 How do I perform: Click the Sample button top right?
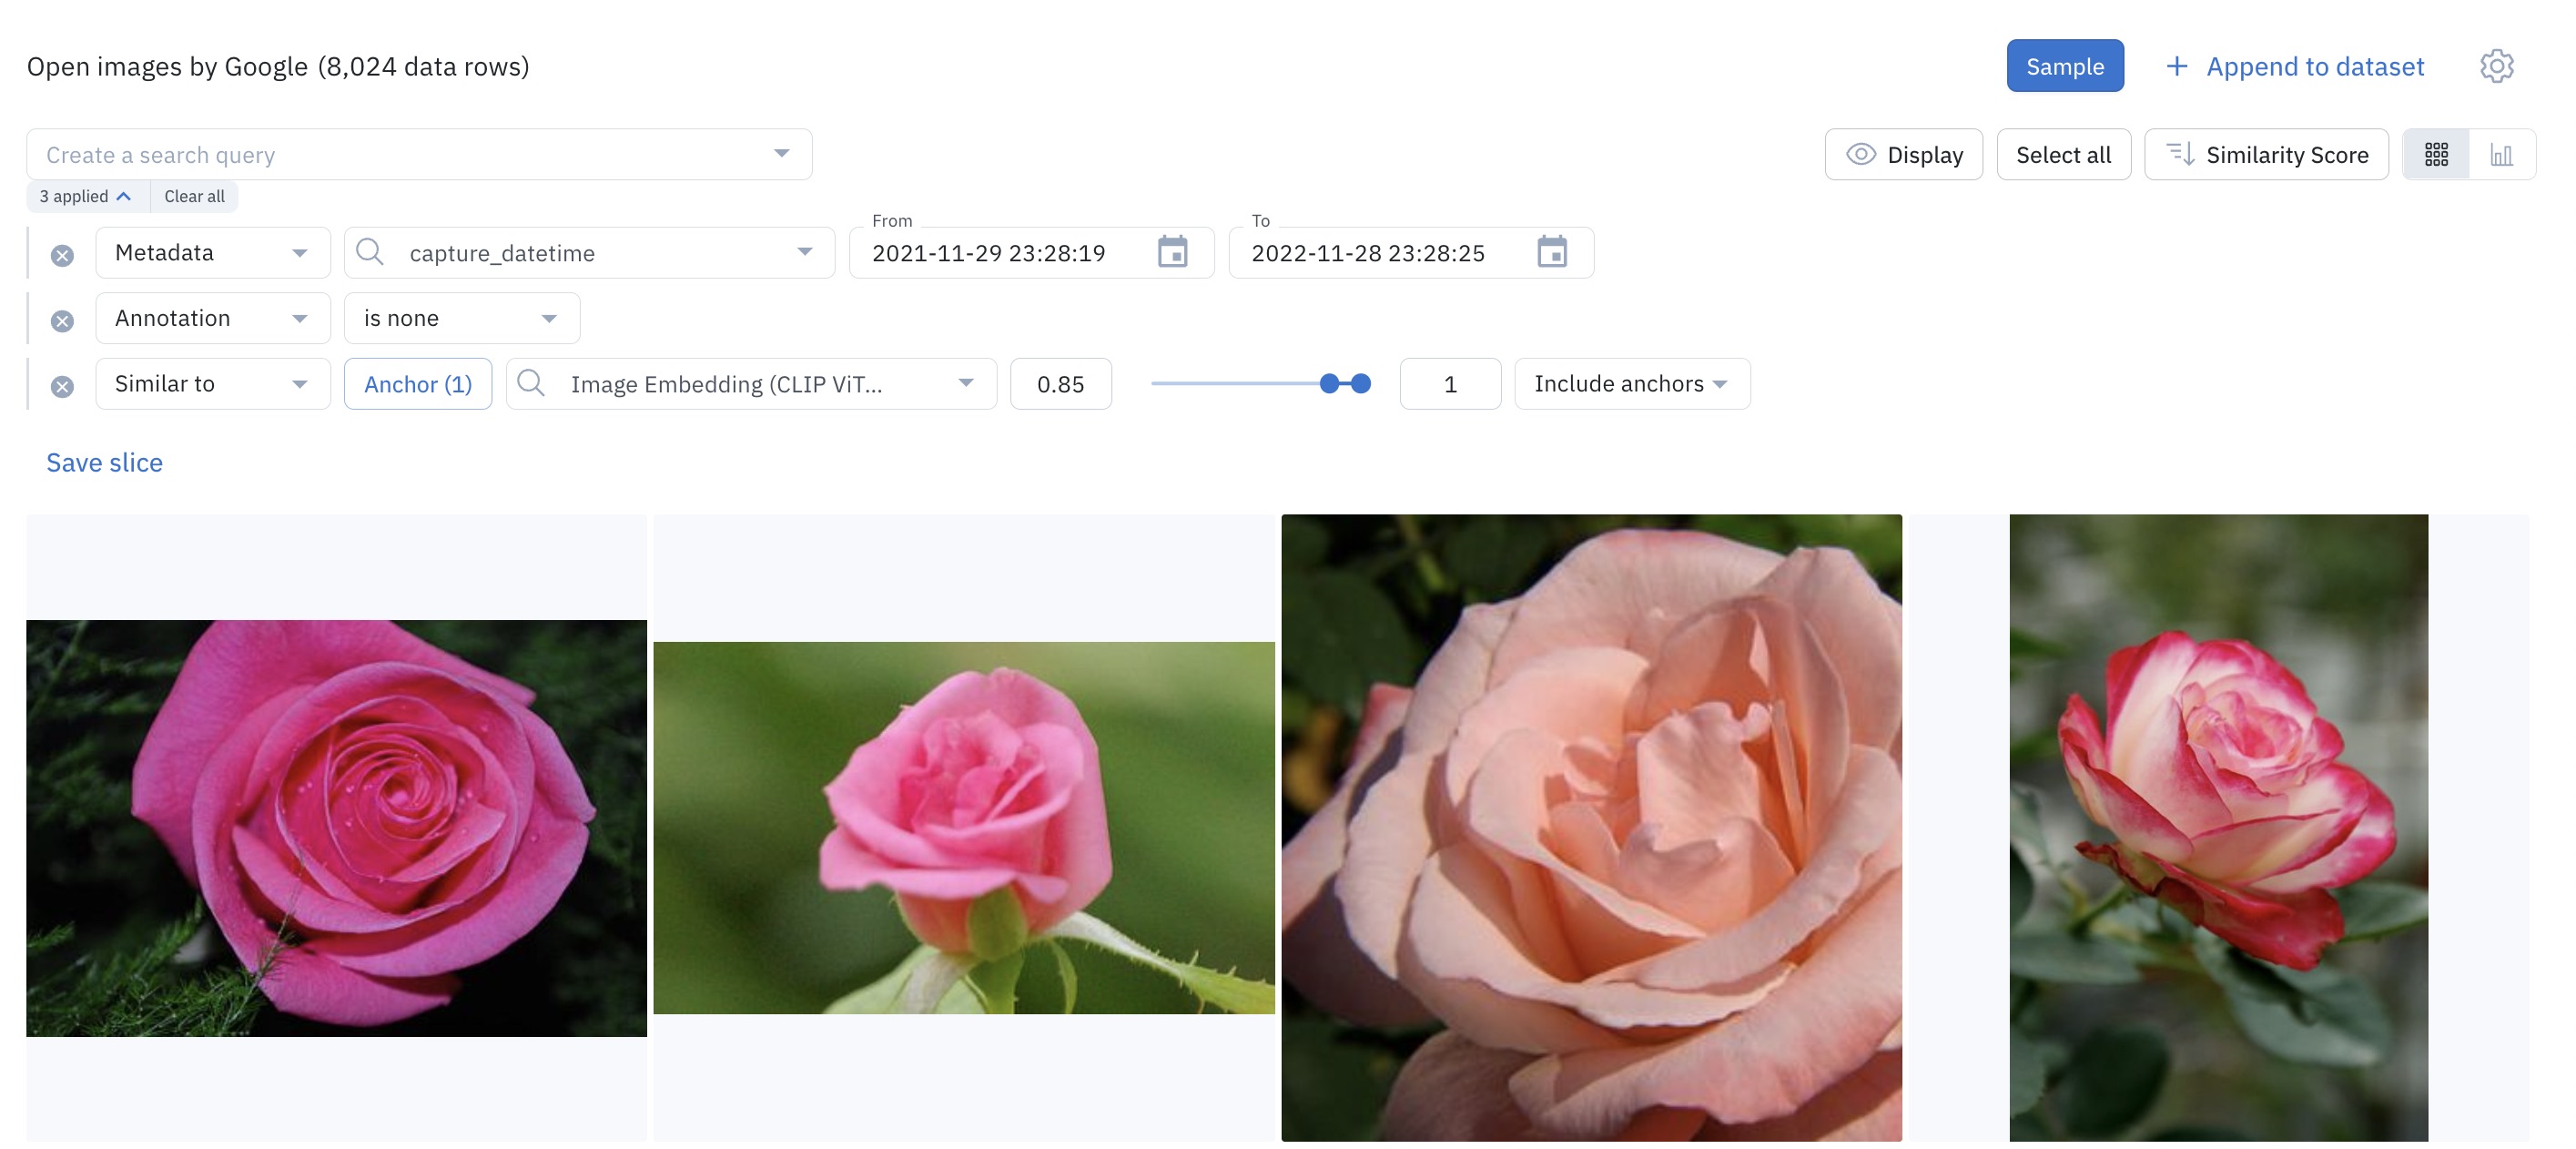coord(2065,66)
